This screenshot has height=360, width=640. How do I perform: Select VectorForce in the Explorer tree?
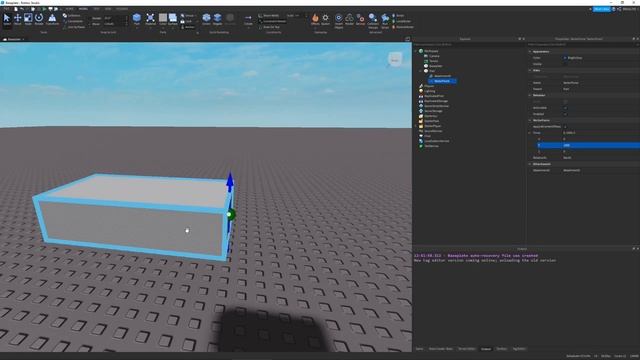coord(442,81)
